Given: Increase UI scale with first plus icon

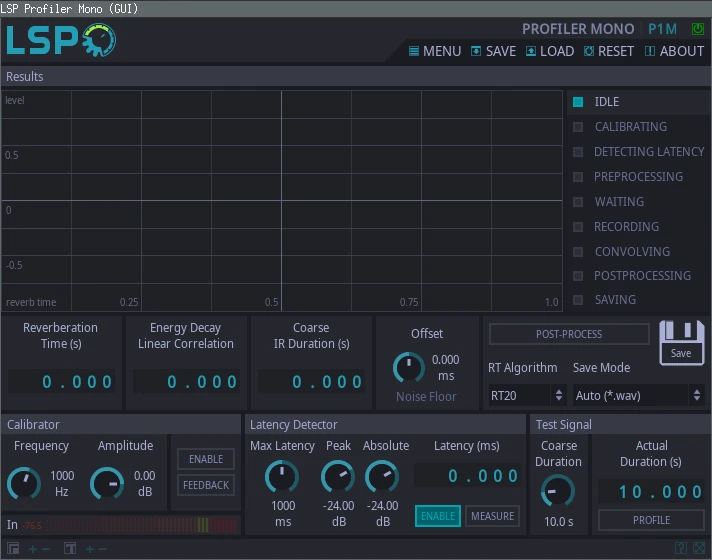Looking at the screenshot, I should coord(33,549).
